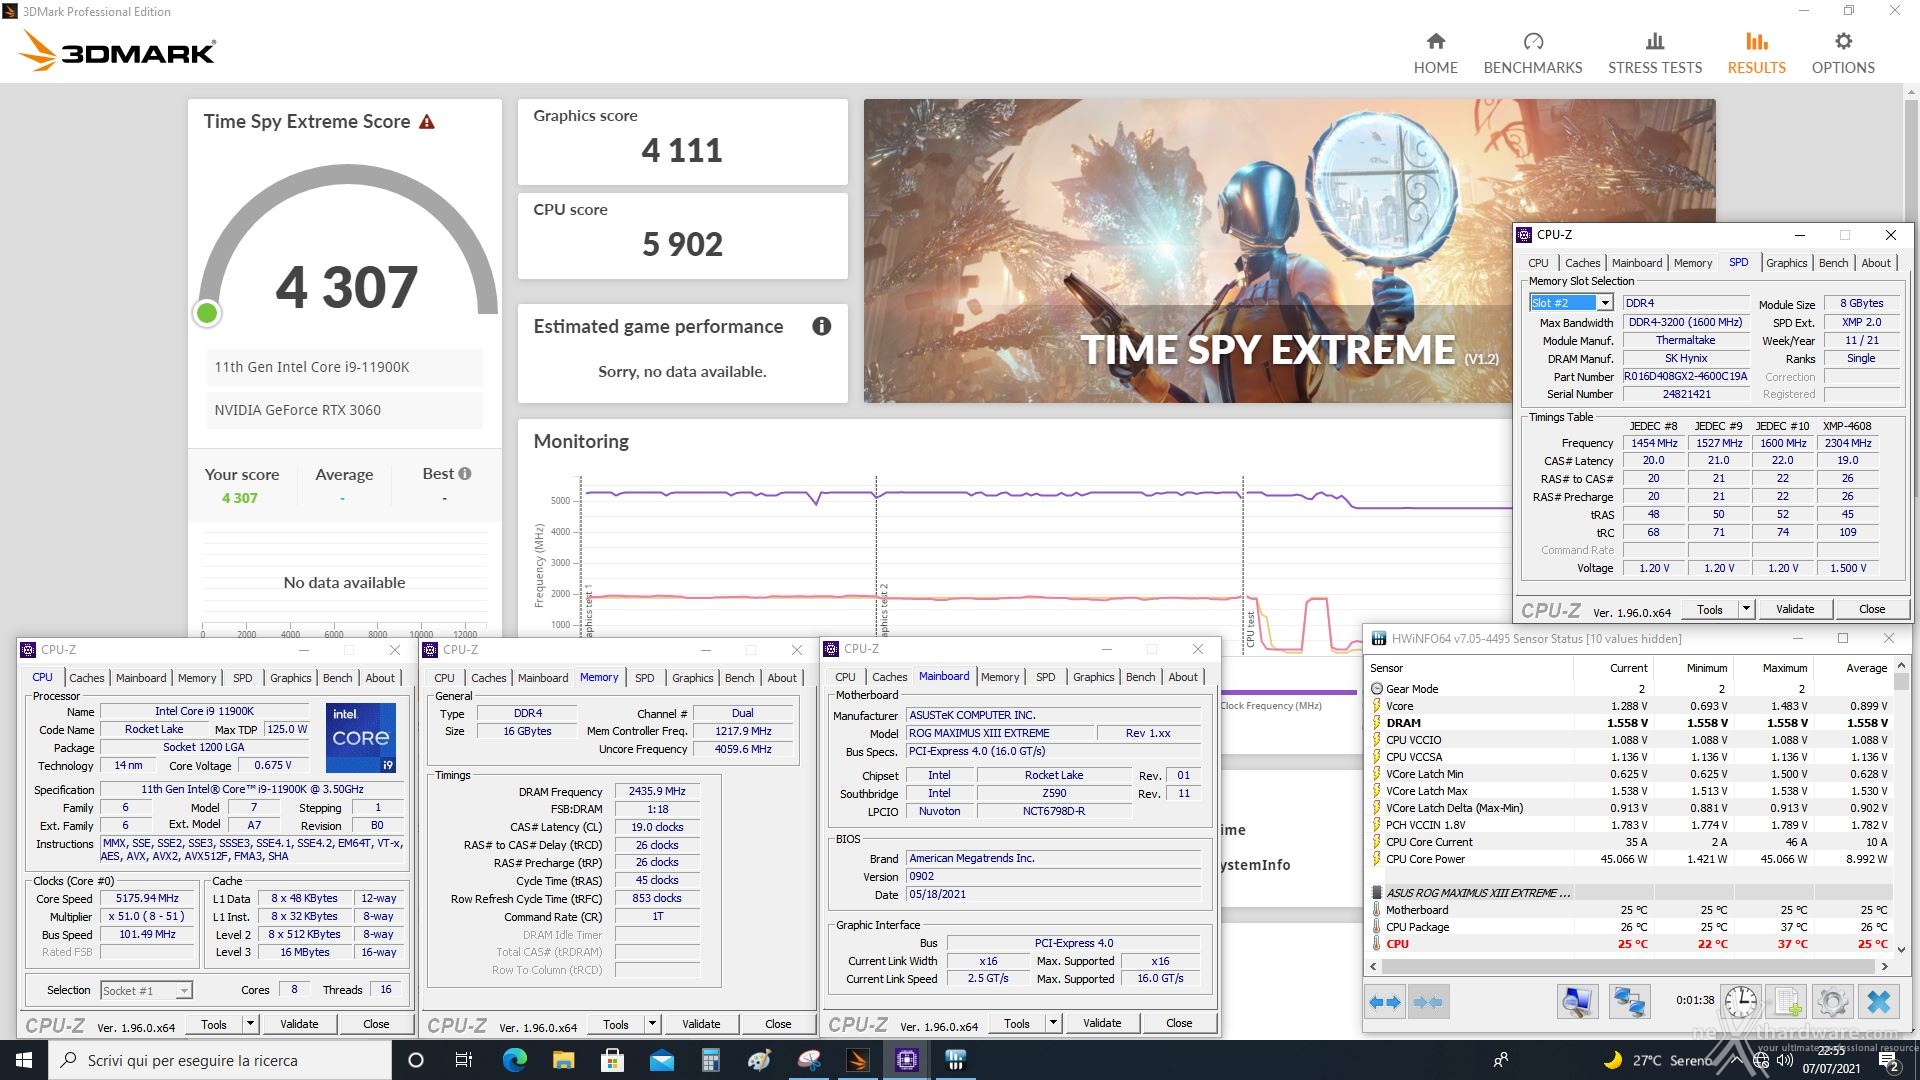This screenshot has width=1920, height=1080.
Task: Select the CPU Core Power sensor row
Action: [1630, 859]
